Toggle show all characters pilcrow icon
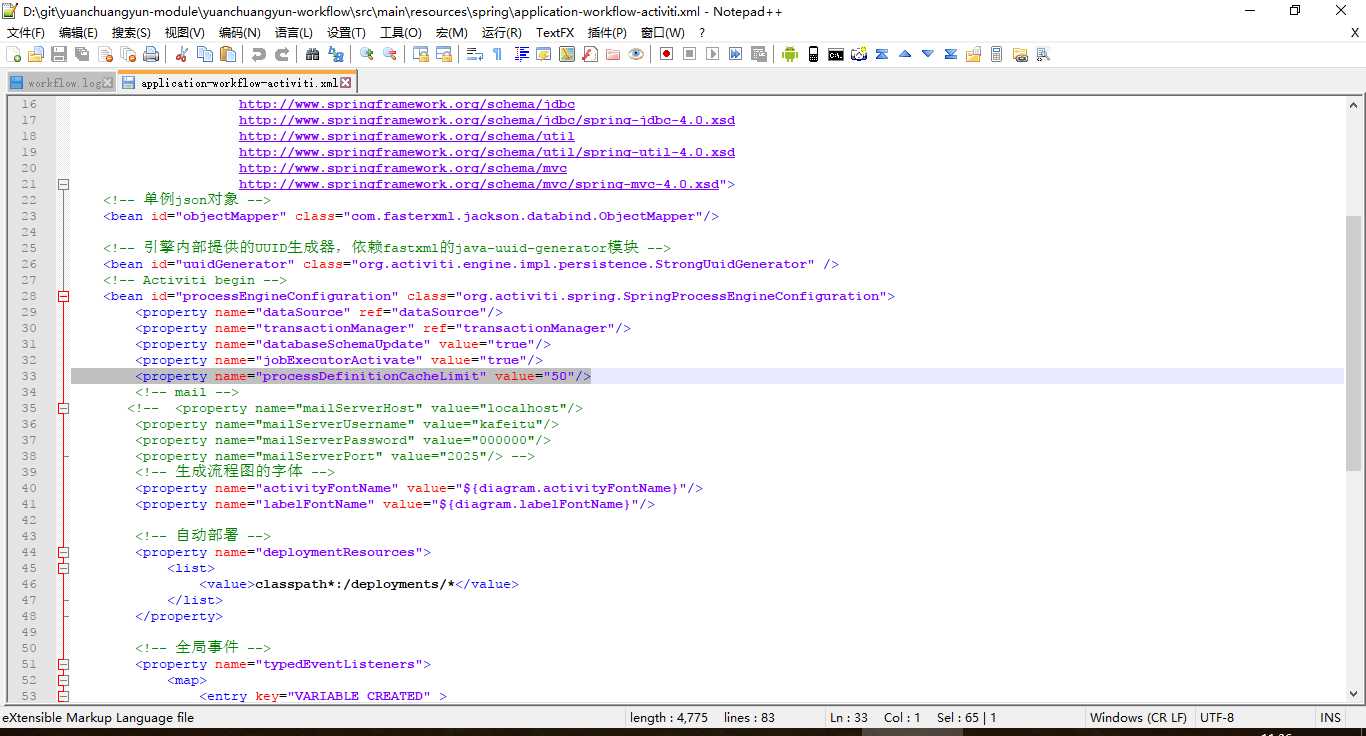The width and height of the screenshot is (1366, 736). coord(497,54)
